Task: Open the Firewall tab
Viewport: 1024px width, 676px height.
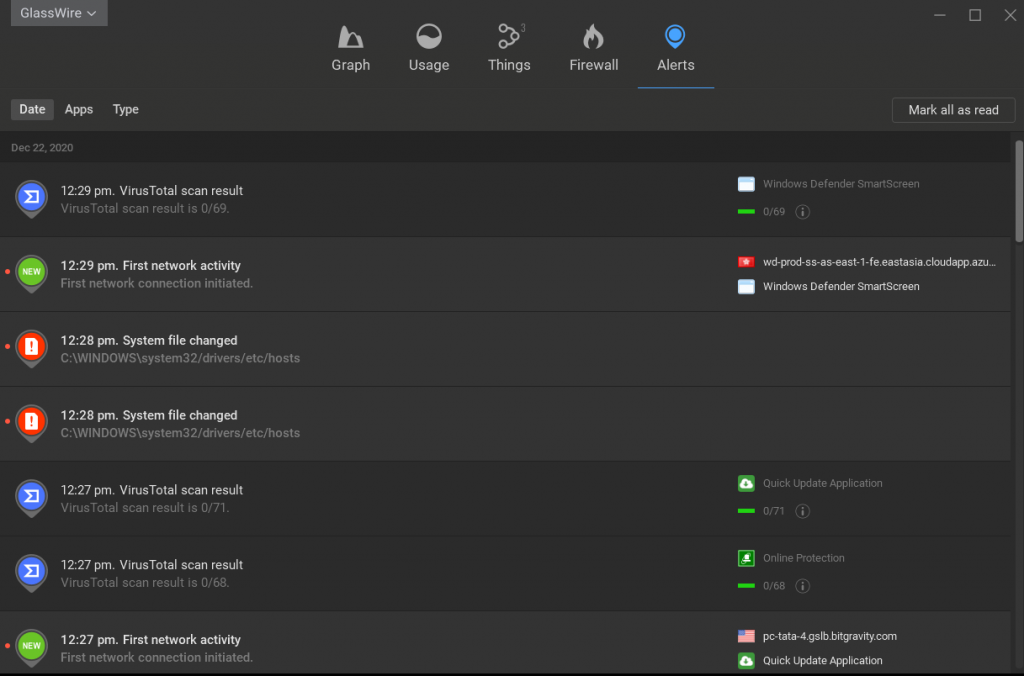Action: 594,48
